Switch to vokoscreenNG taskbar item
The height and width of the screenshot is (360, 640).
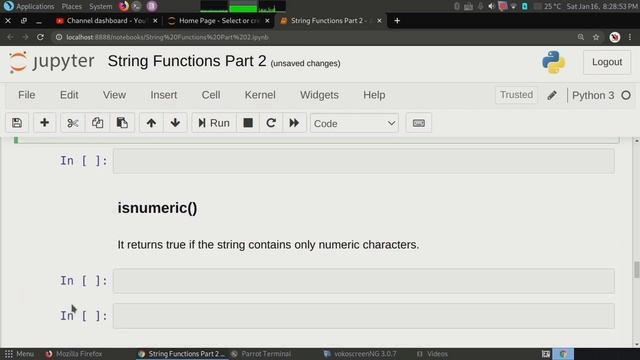360,354
